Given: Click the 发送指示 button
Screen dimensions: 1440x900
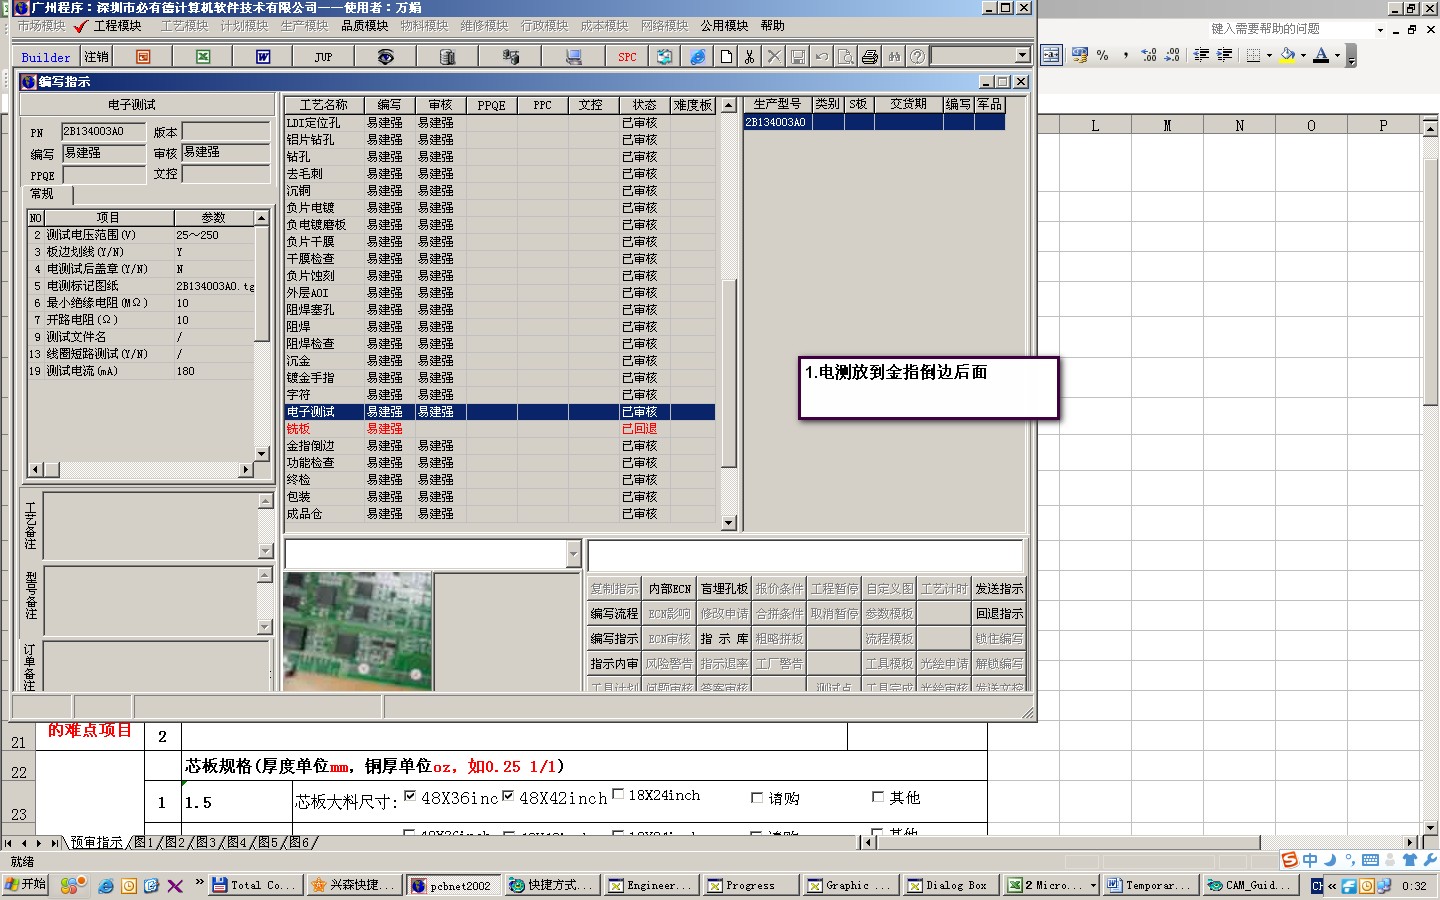Looking at the screenshot, I should 999,589.
